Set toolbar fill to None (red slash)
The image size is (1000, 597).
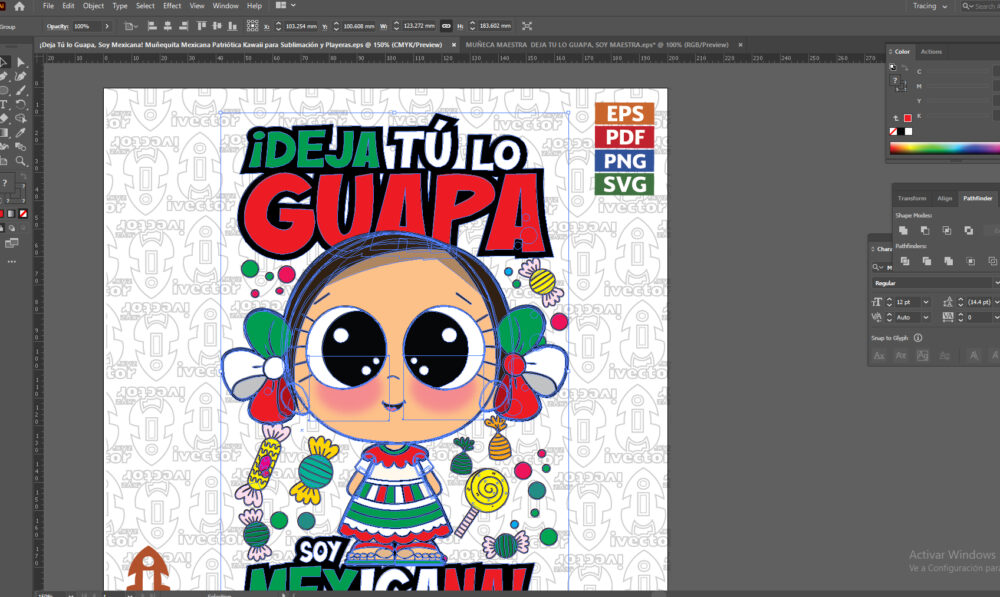tap(23, 214)
